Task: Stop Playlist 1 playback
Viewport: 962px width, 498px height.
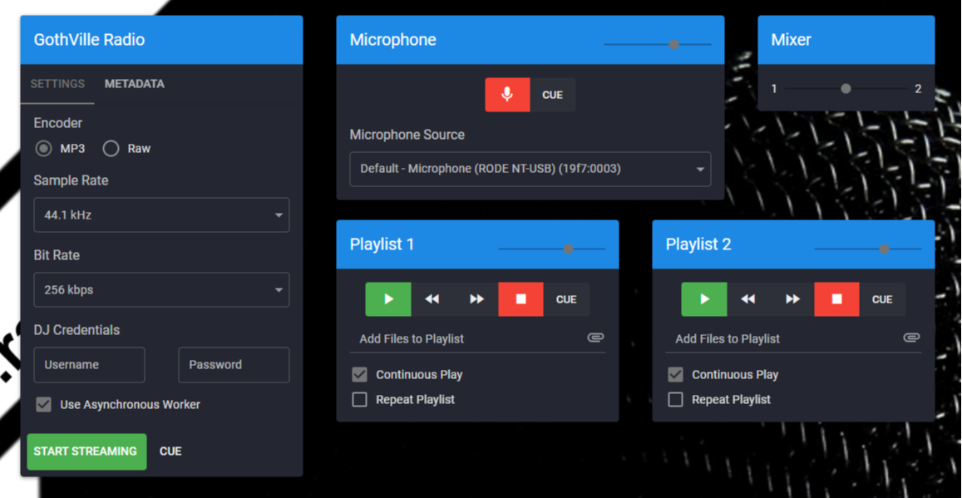Action: click(x=521, y=299)
